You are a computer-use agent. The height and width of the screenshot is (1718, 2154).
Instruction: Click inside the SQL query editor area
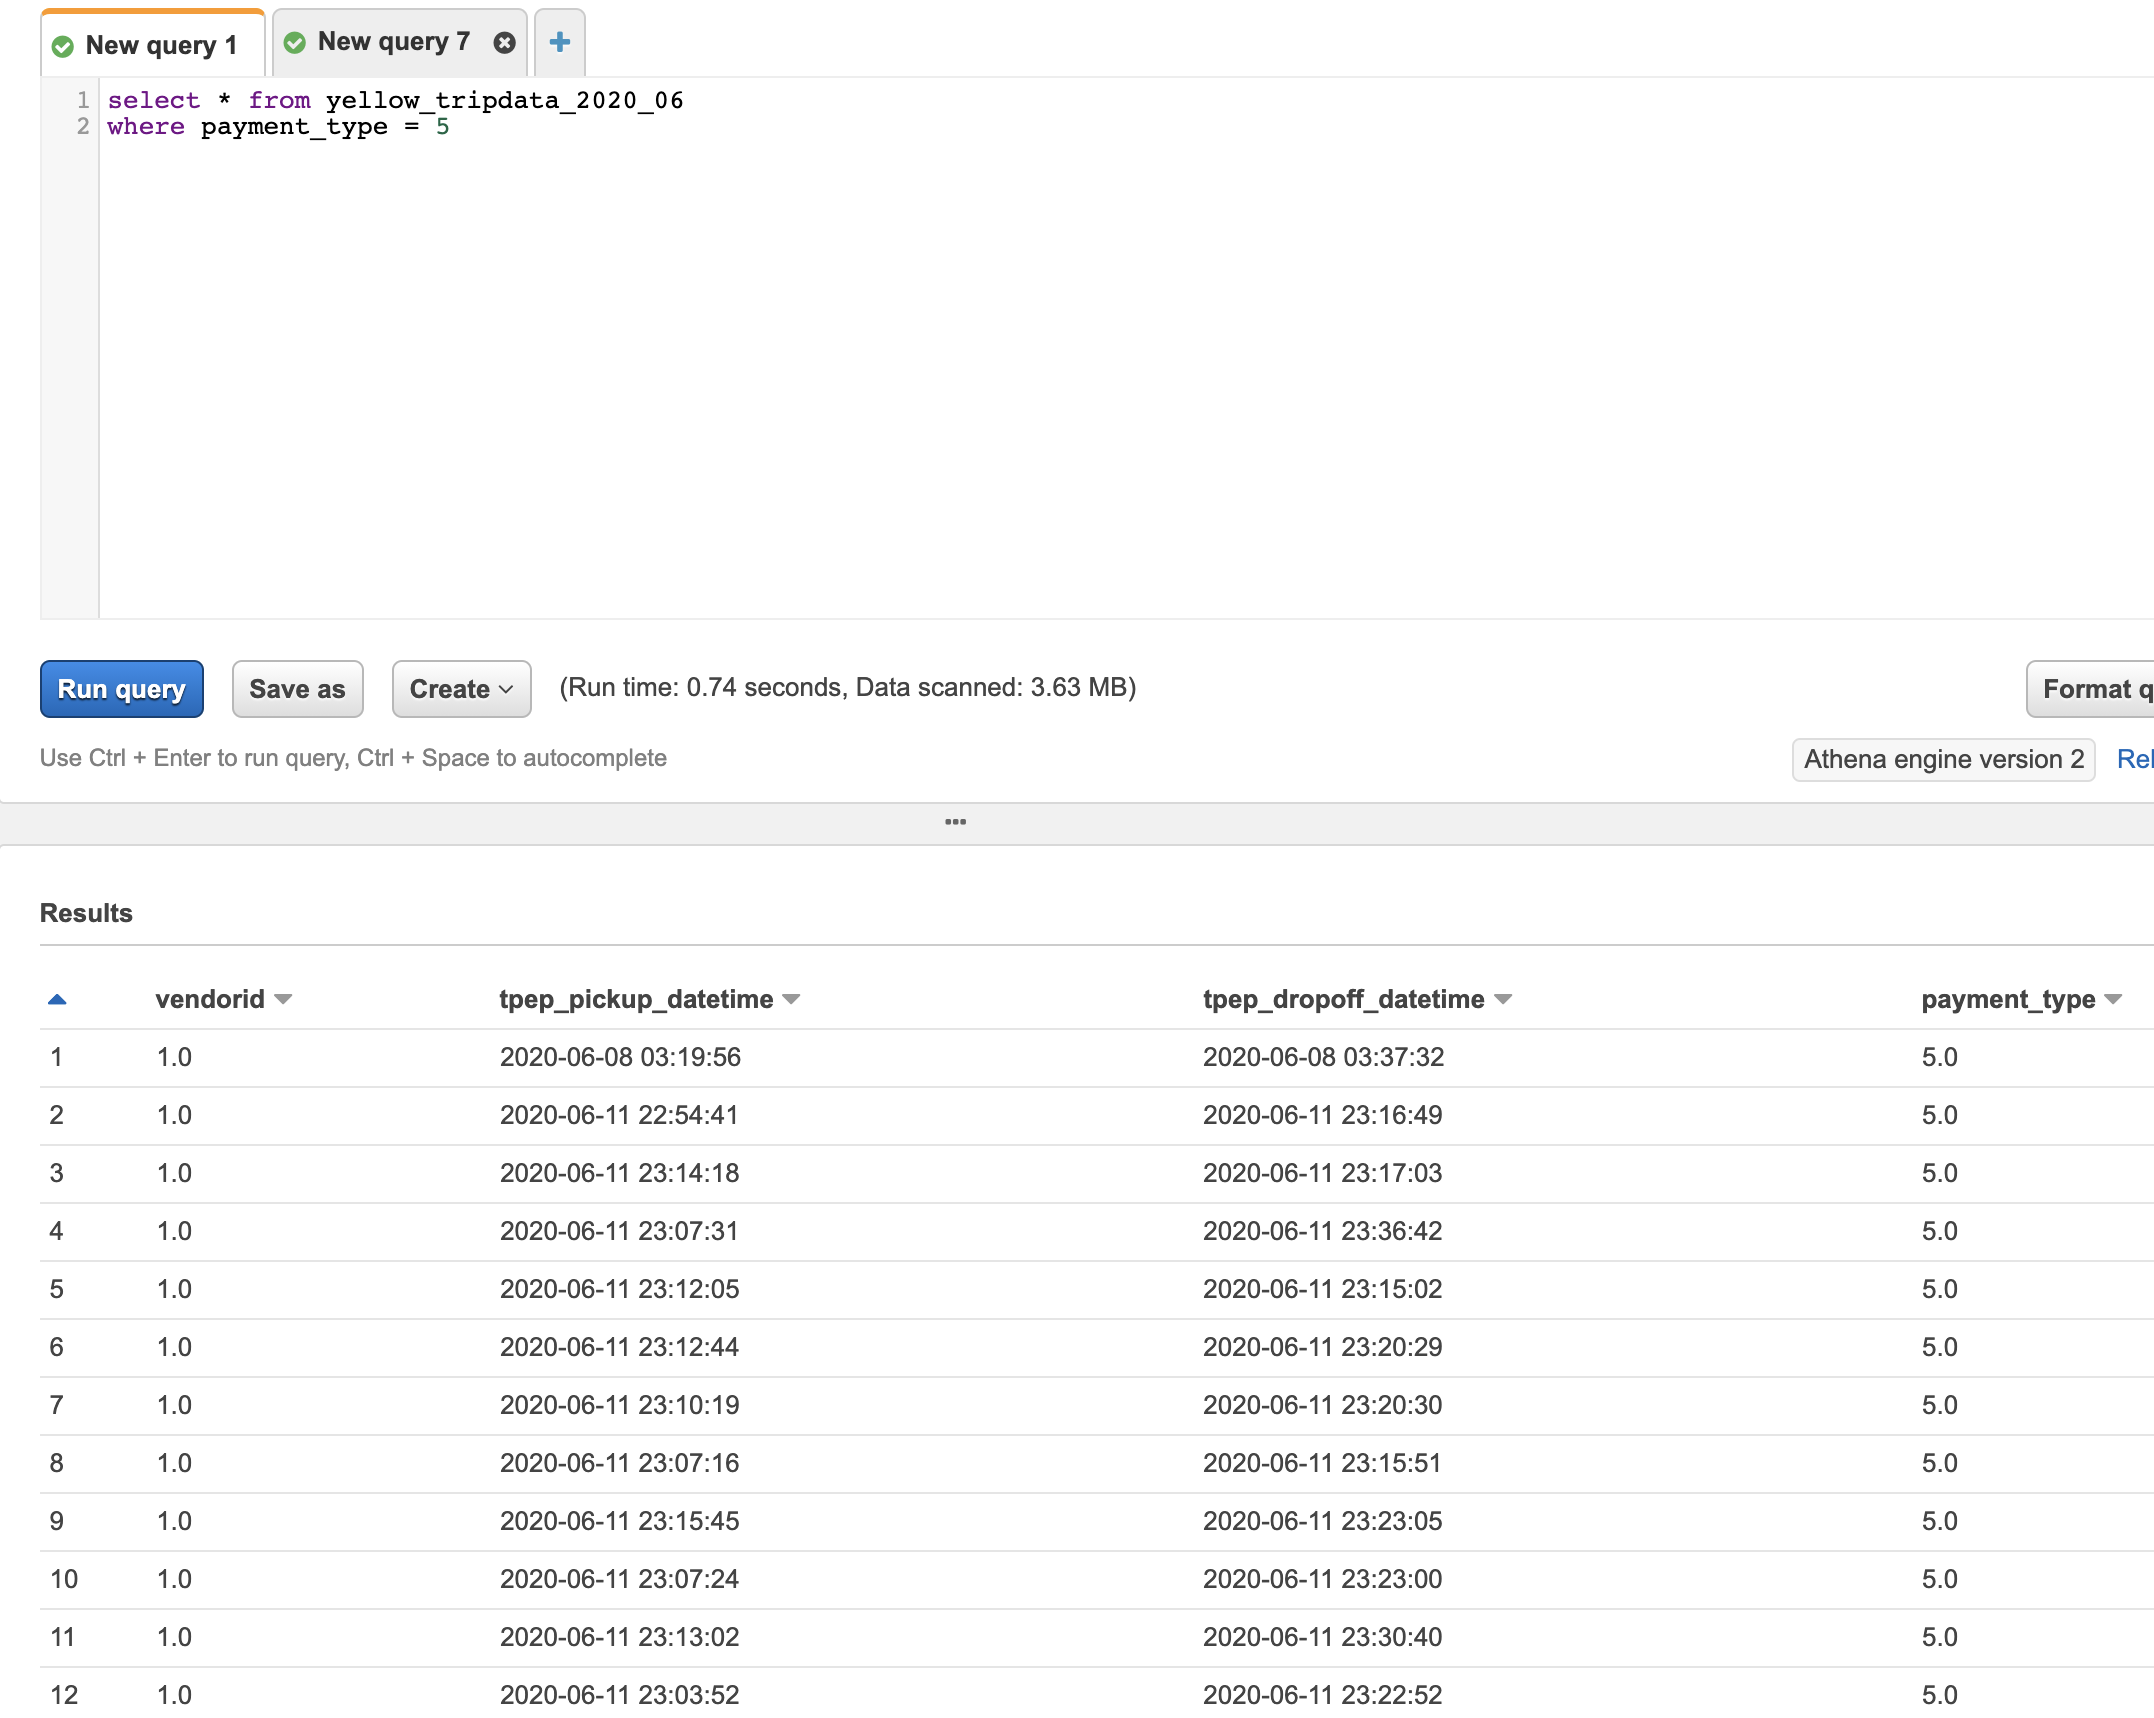click(x=1000, y=350)
